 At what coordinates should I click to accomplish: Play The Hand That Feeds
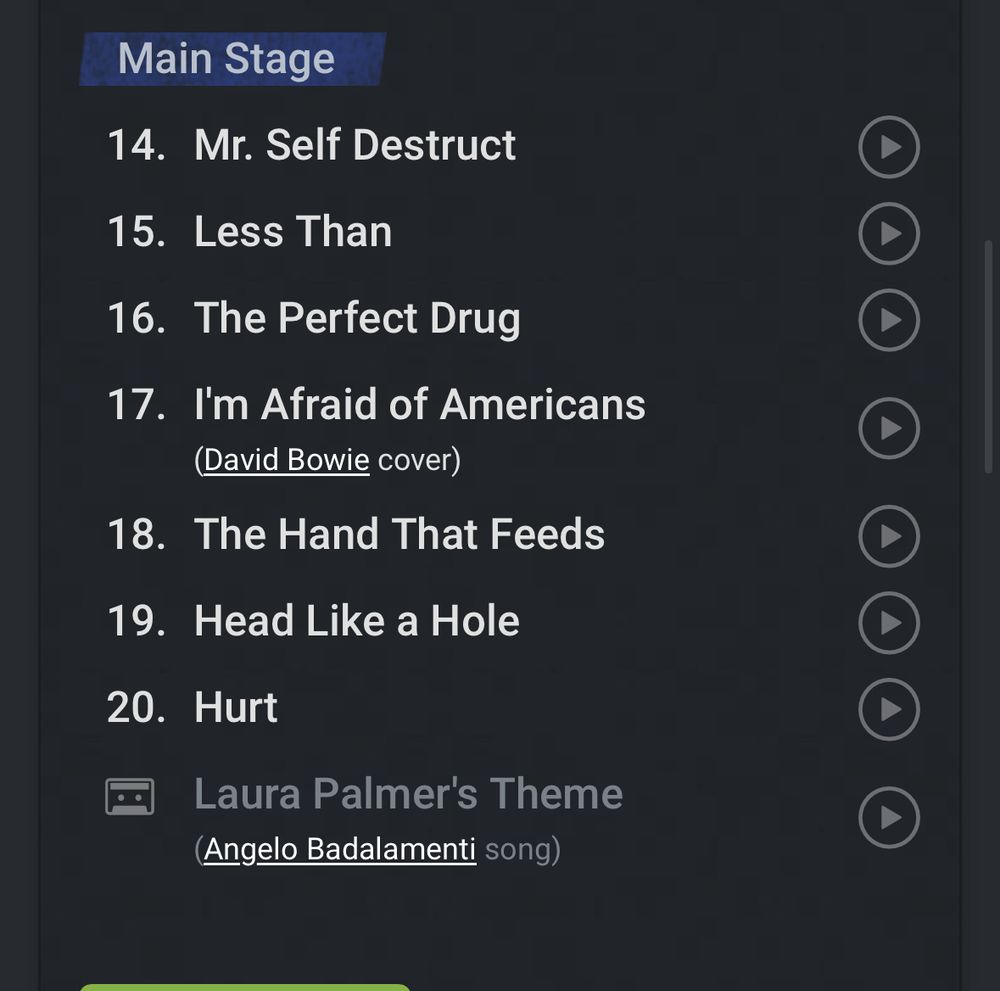(x=888, y=536)
